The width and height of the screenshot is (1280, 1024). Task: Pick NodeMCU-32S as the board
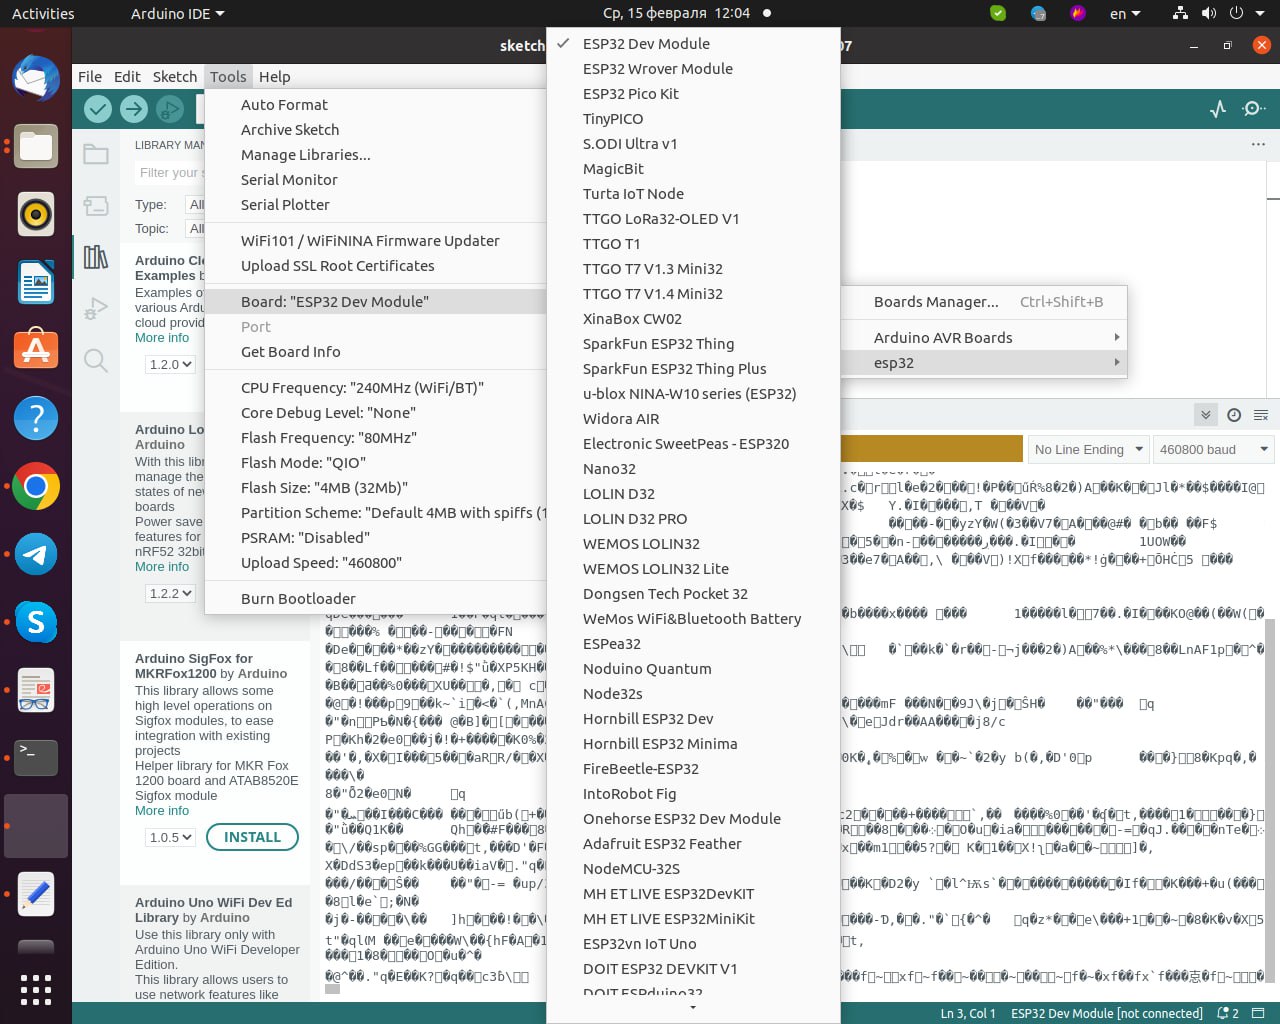click(x=693, y=869)
